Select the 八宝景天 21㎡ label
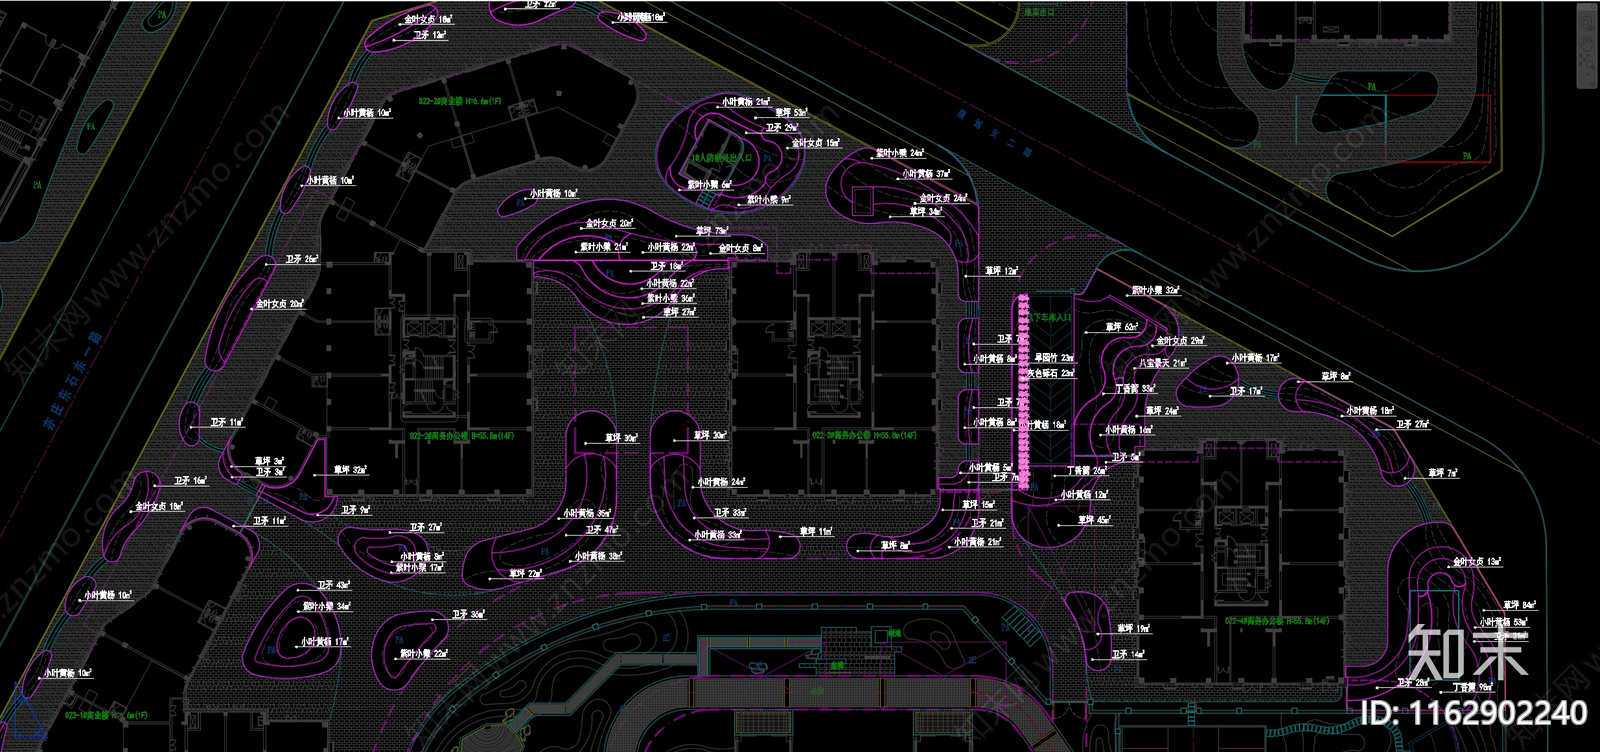Viewport: 1600px width, 752px height. point(1164,363)
